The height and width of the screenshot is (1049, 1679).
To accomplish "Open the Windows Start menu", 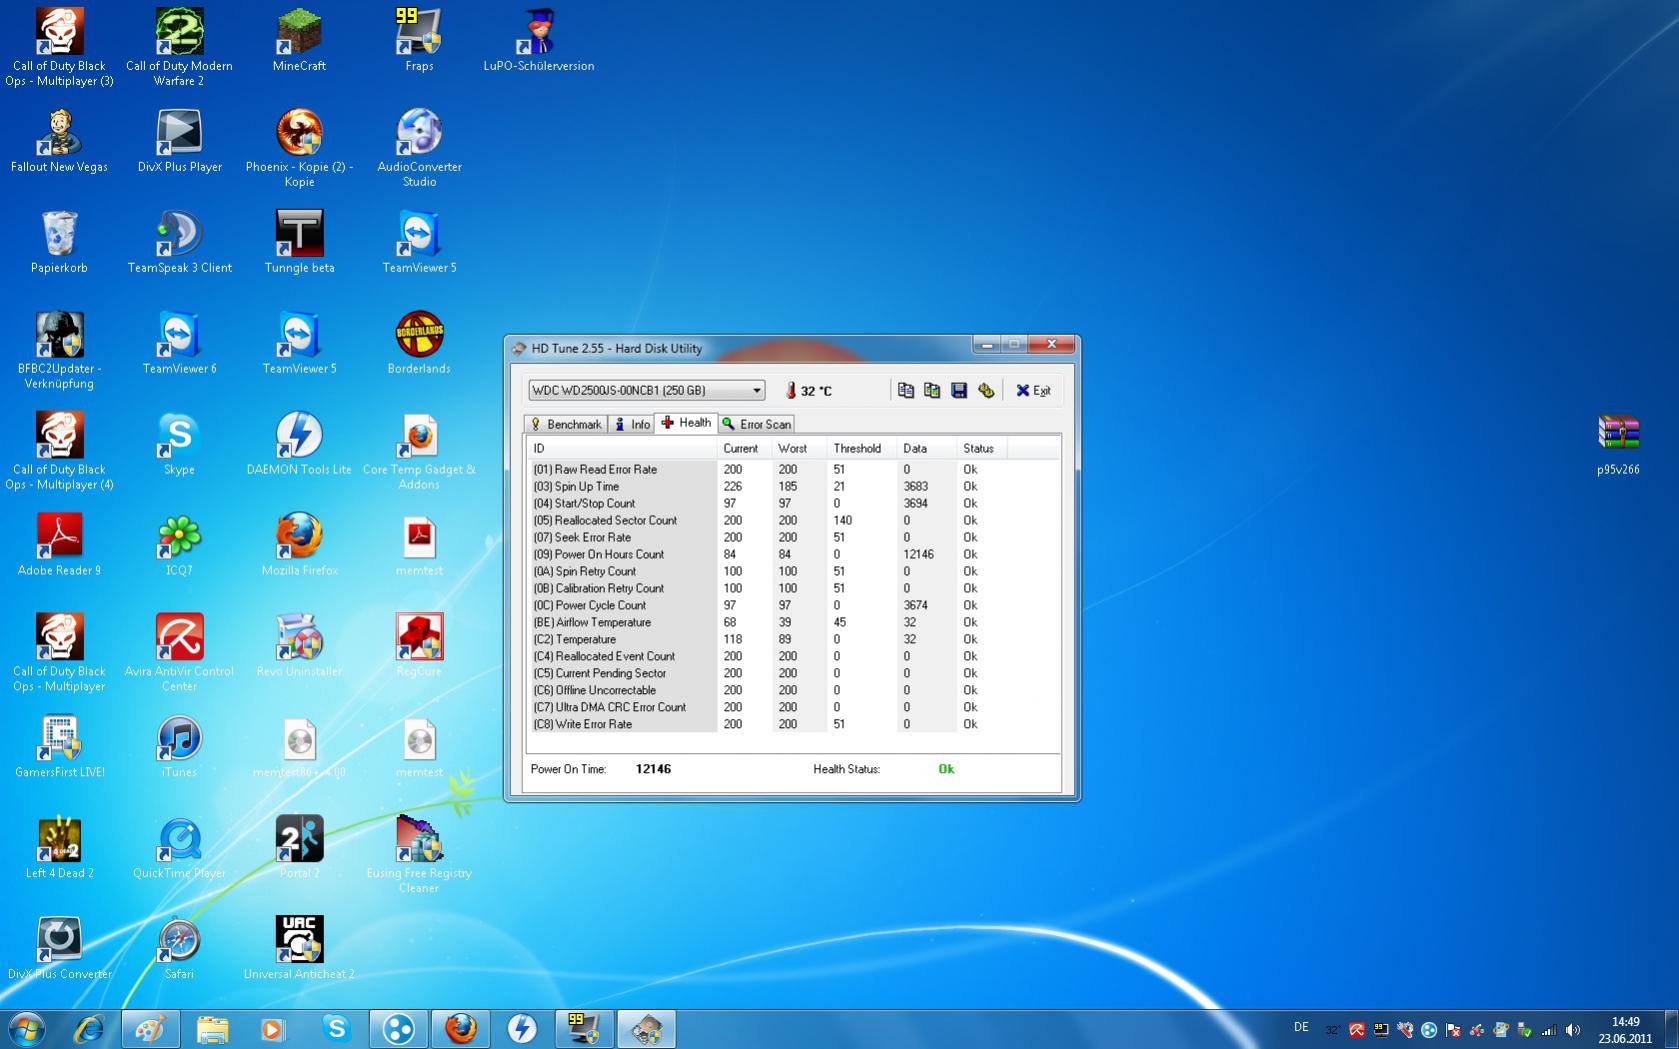I will click(26, 1028).
